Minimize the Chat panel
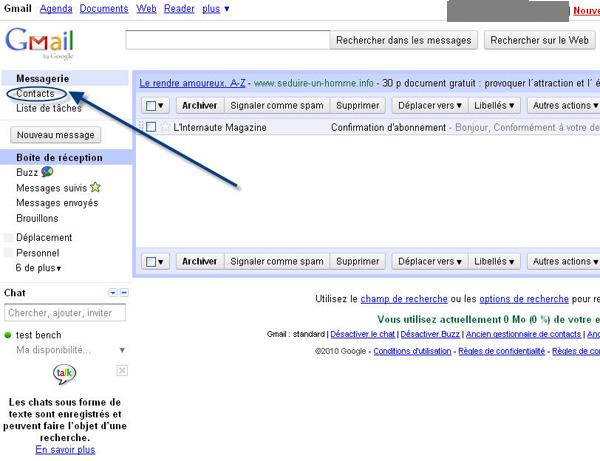Viewport: 600px width, 461px height. coord(124,293)
